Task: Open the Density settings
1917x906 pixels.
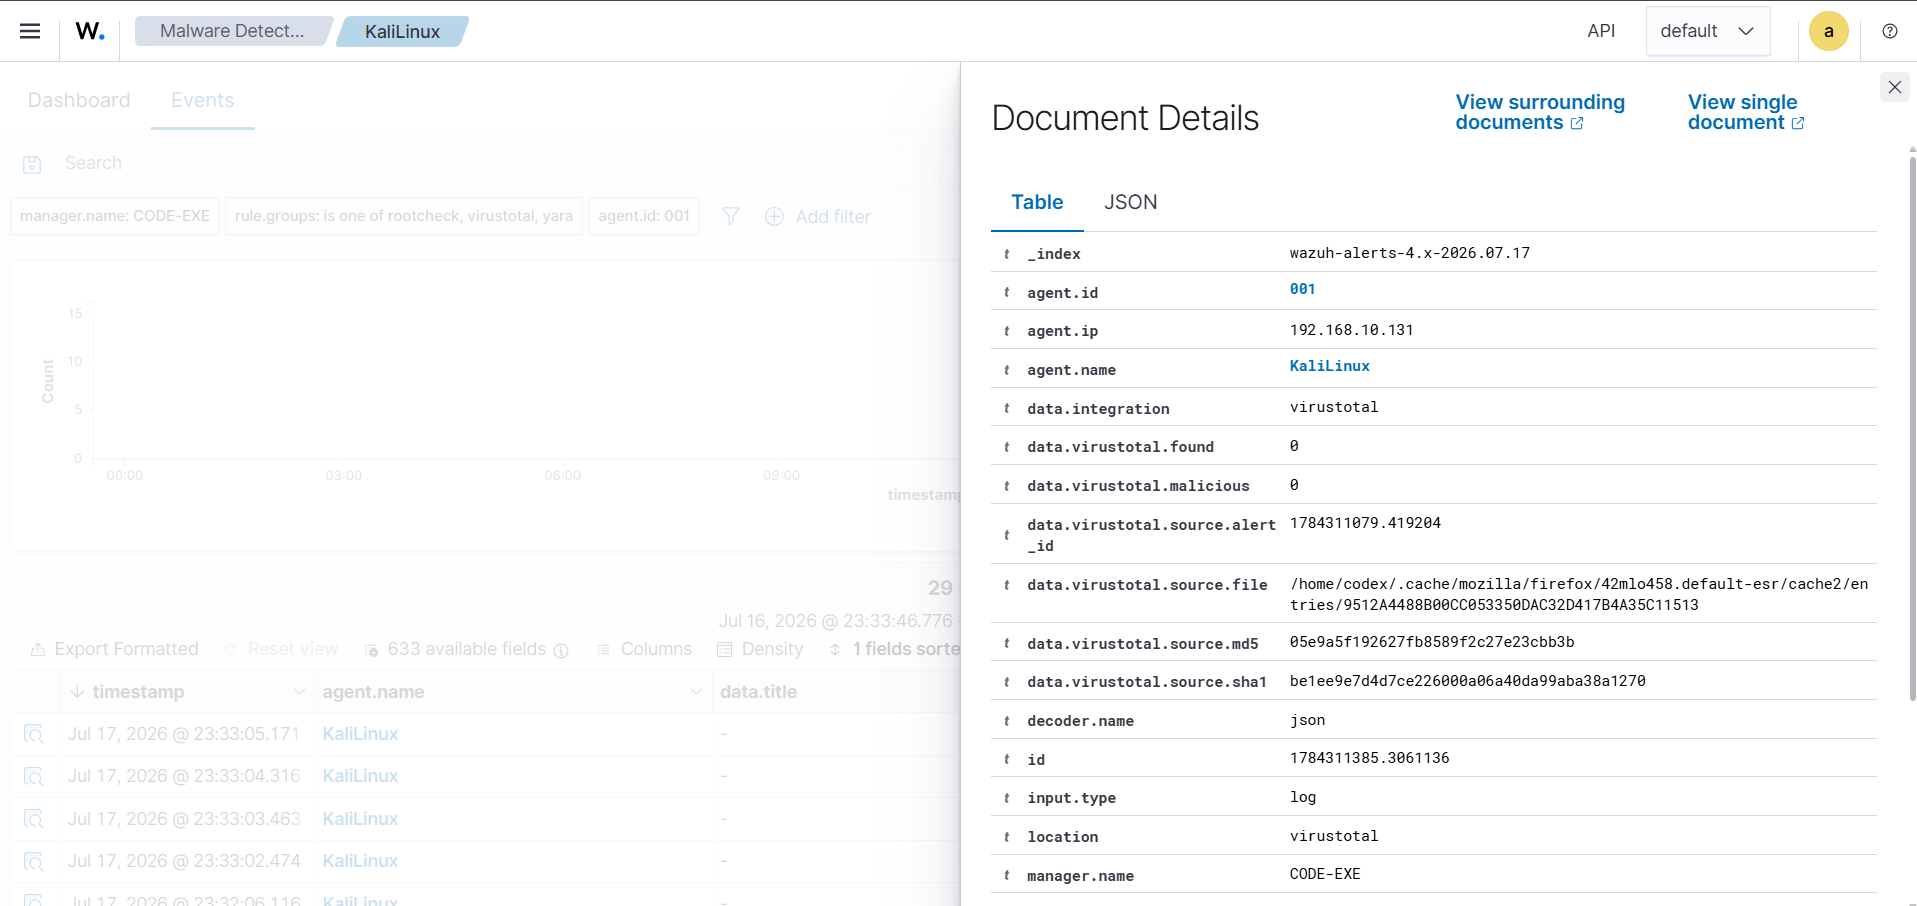Action: tap(761, 649)
